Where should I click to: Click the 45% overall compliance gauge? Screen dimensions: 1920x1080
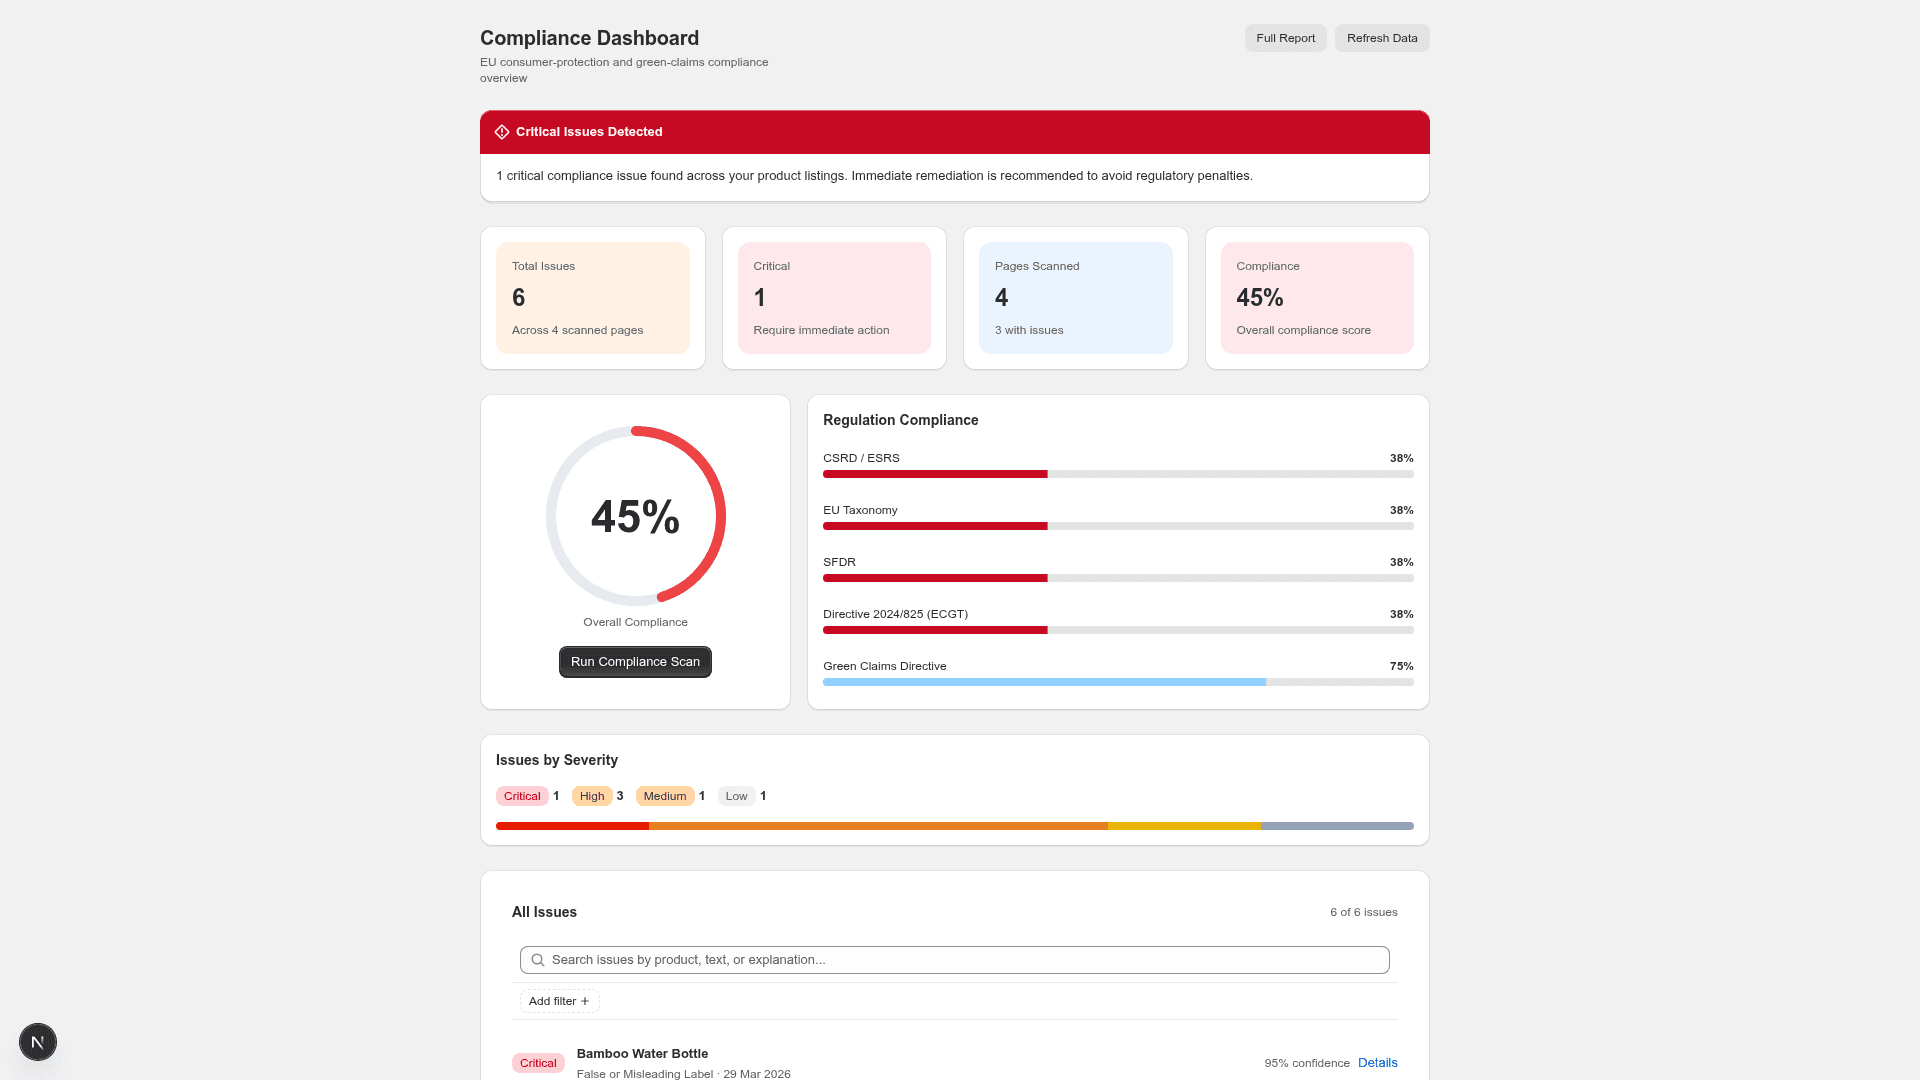635,516
